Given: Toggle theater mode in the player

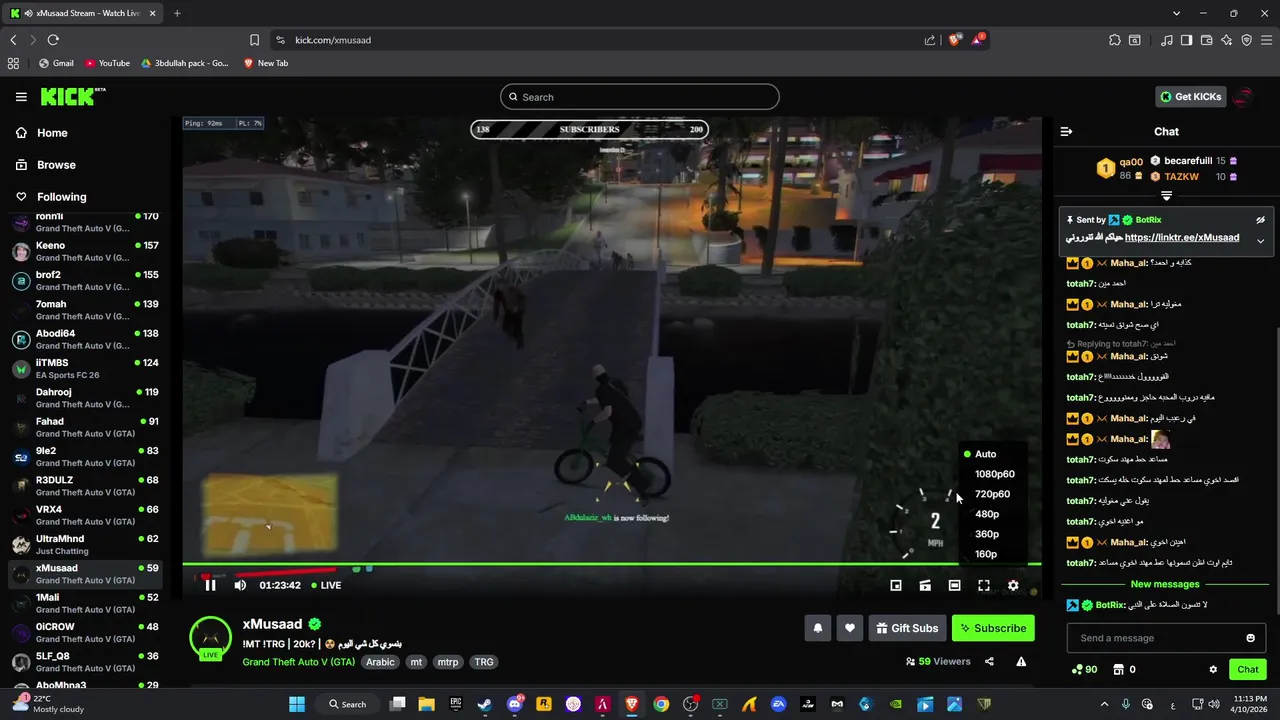Looking at the screenshot, I should click(954, 586).
